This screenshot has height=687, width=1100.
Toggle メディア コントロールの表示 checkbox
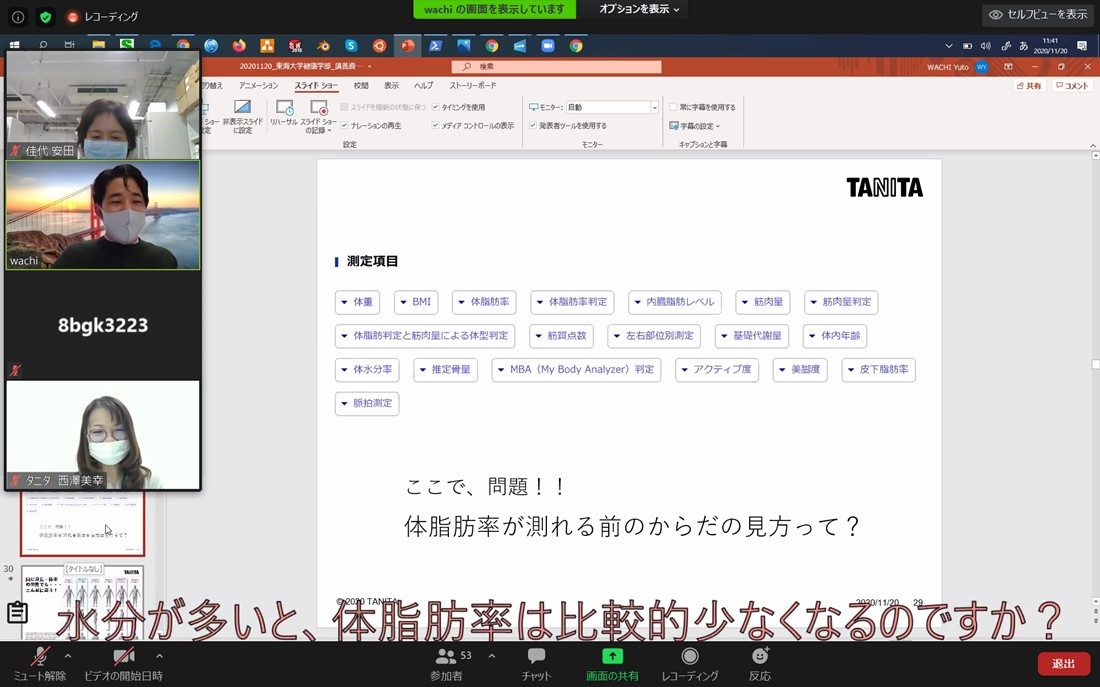coord(436,126)
